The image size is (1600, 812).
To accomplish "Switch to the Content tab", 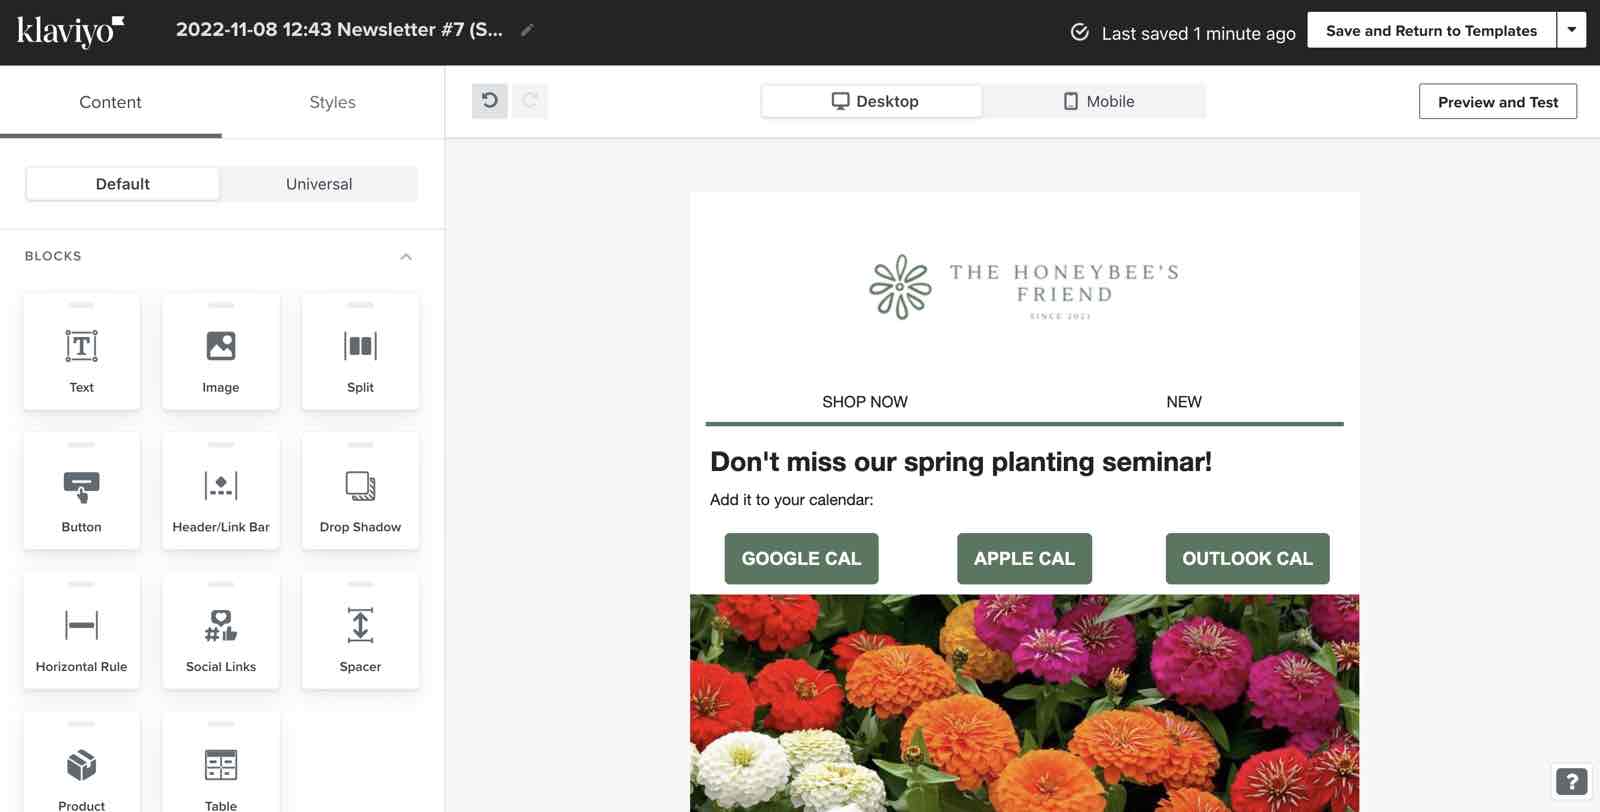I will (110, 102).
